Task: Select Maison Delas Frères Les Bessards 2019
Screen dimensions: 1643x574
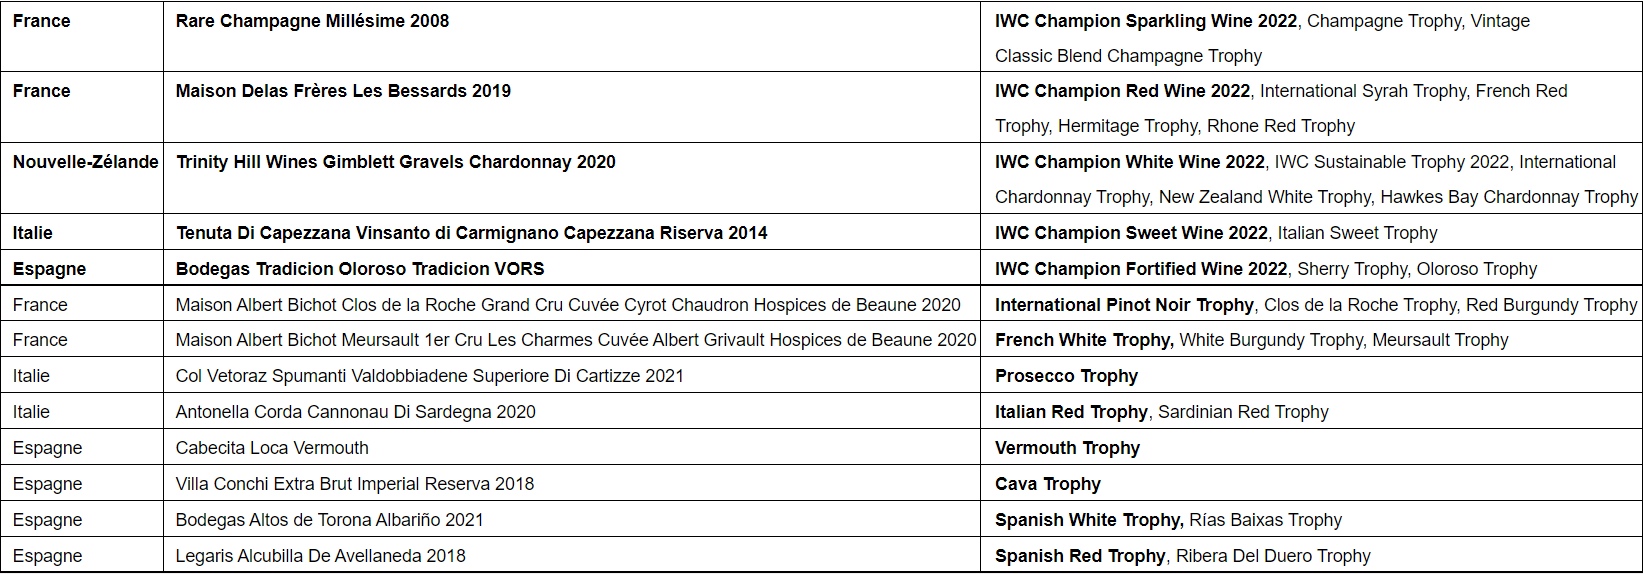Action: point(343,91)
